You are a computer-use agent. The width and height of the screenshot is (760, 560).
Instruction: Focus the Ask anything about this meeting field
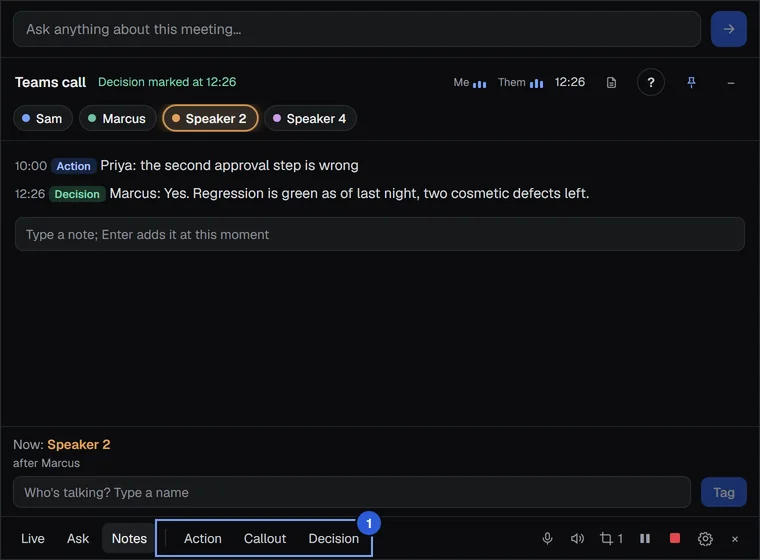(x=357, y=29)
